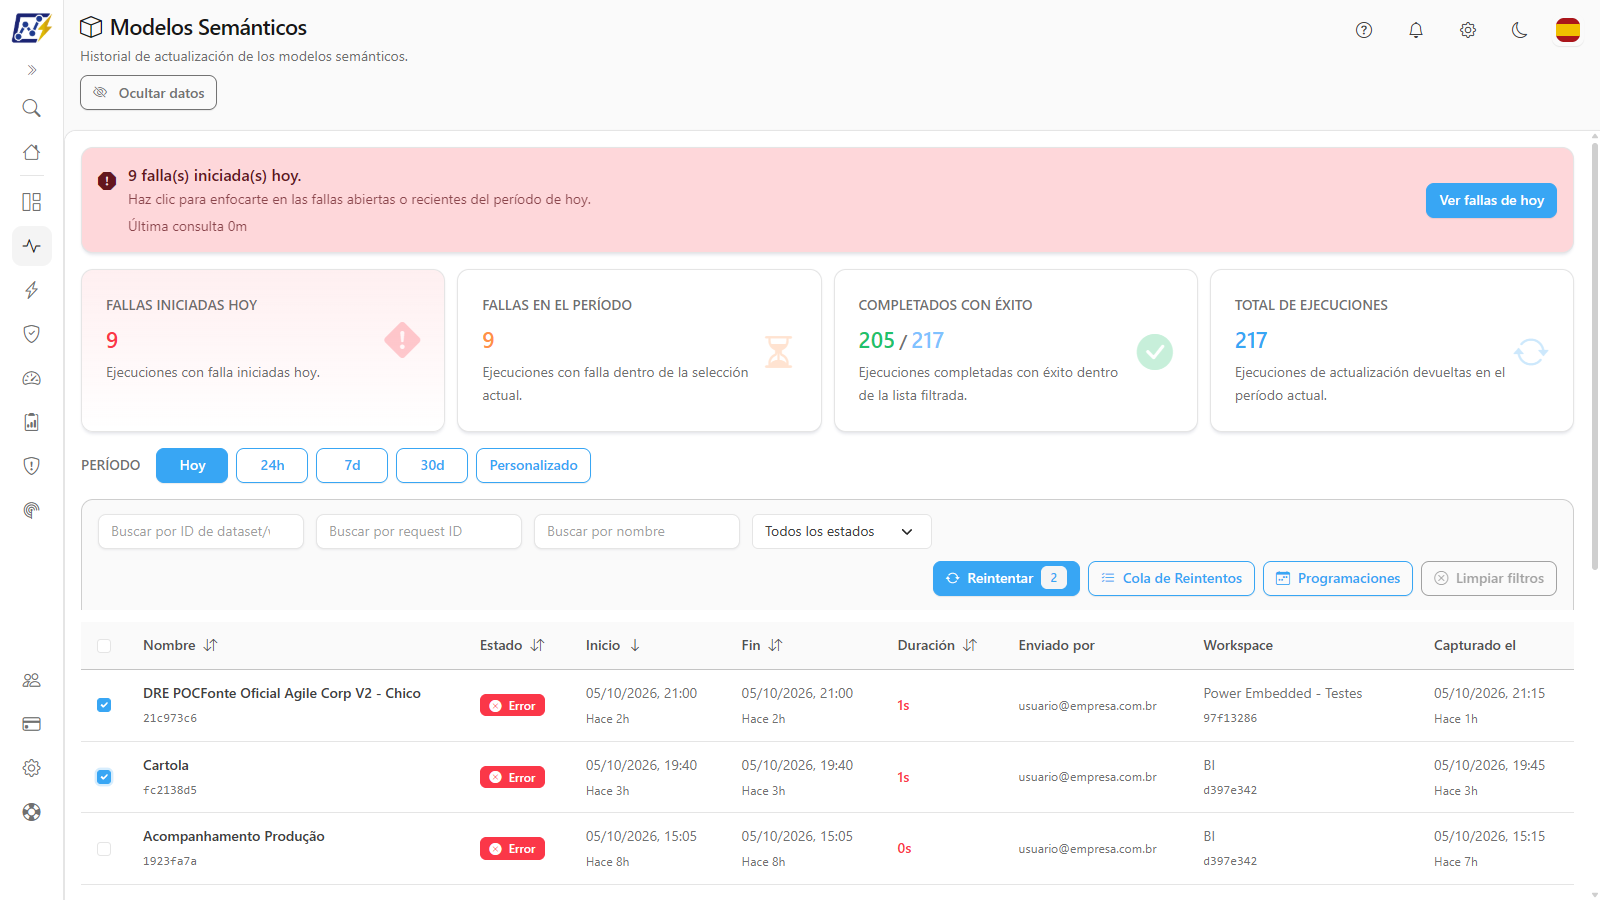Viewport: 1600px width, 900px height.
Task: Uncheck the Cartola row checkbox
Action: [104, 777]
